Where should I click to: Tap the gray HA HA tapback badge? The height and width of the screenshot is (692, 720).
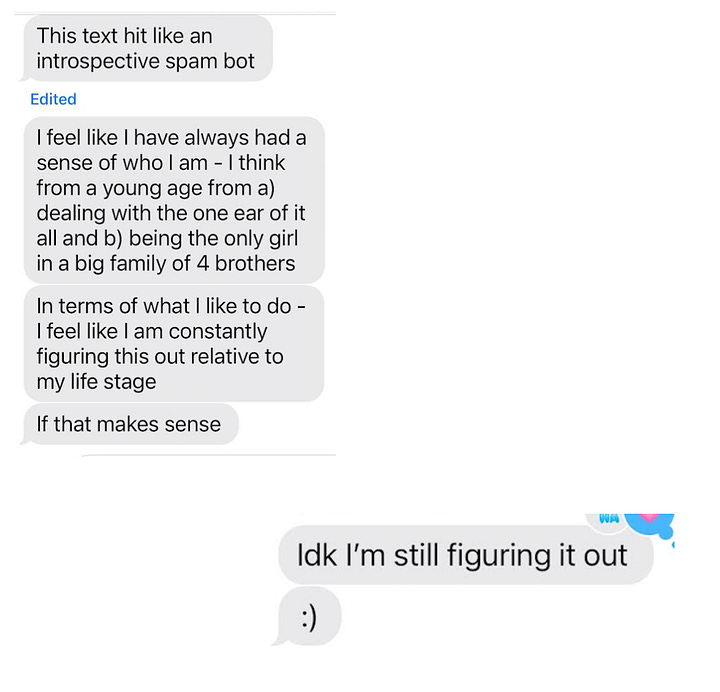609,521
